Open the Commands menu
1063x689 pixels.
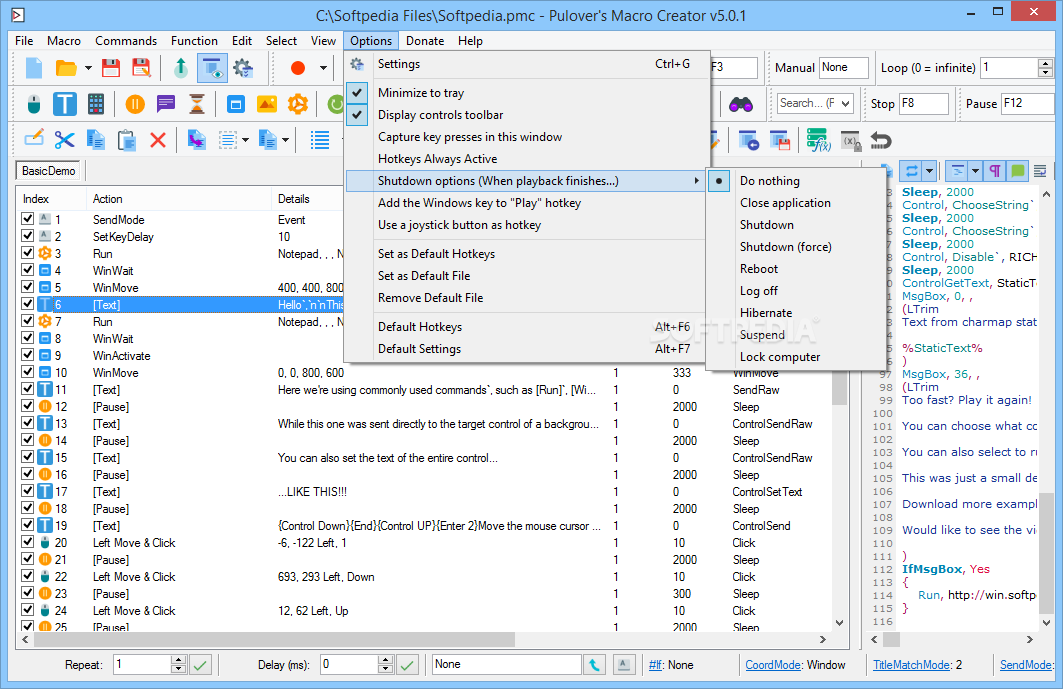pos(126,41)
